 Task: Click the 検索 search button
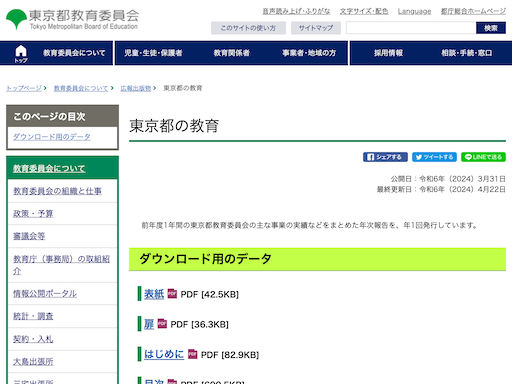pos(491,28)
